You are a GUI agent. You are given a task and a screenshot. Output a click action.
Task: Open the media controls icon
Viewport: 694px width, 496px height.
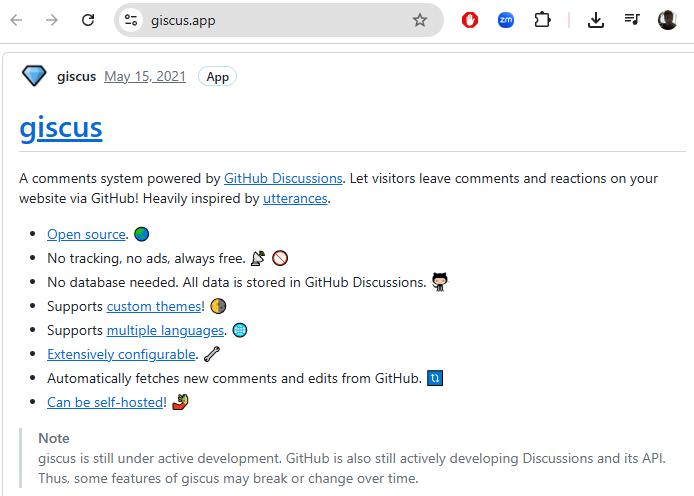[631, 20]
